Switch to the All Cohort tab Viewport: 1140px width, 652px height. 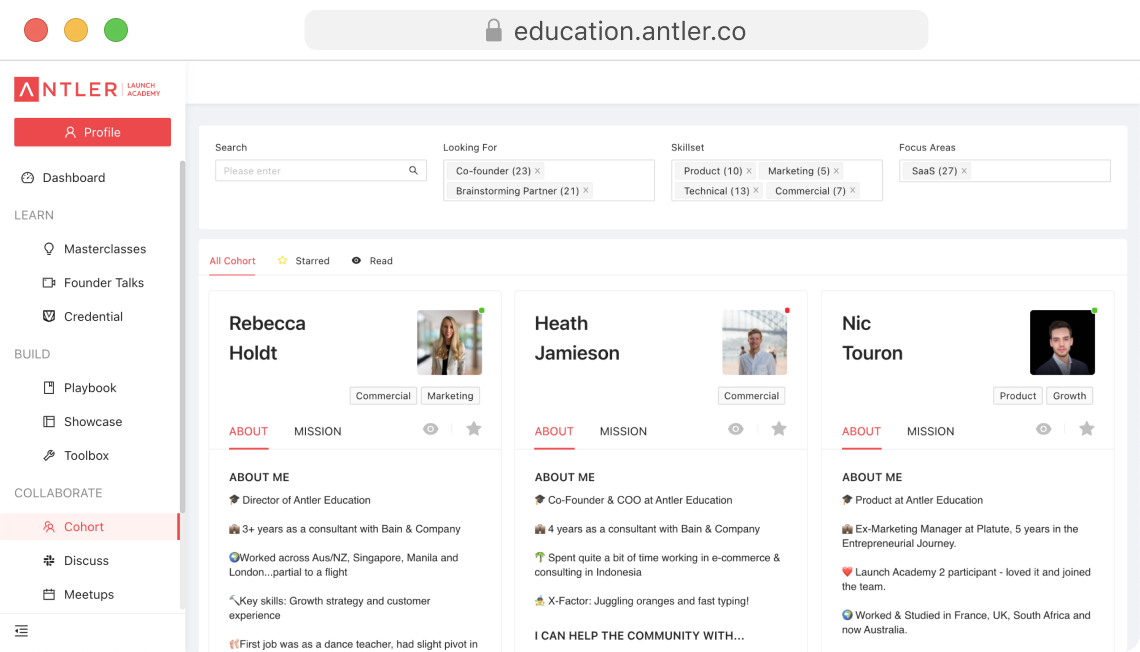pyautogui.click(x=232, y=261)
